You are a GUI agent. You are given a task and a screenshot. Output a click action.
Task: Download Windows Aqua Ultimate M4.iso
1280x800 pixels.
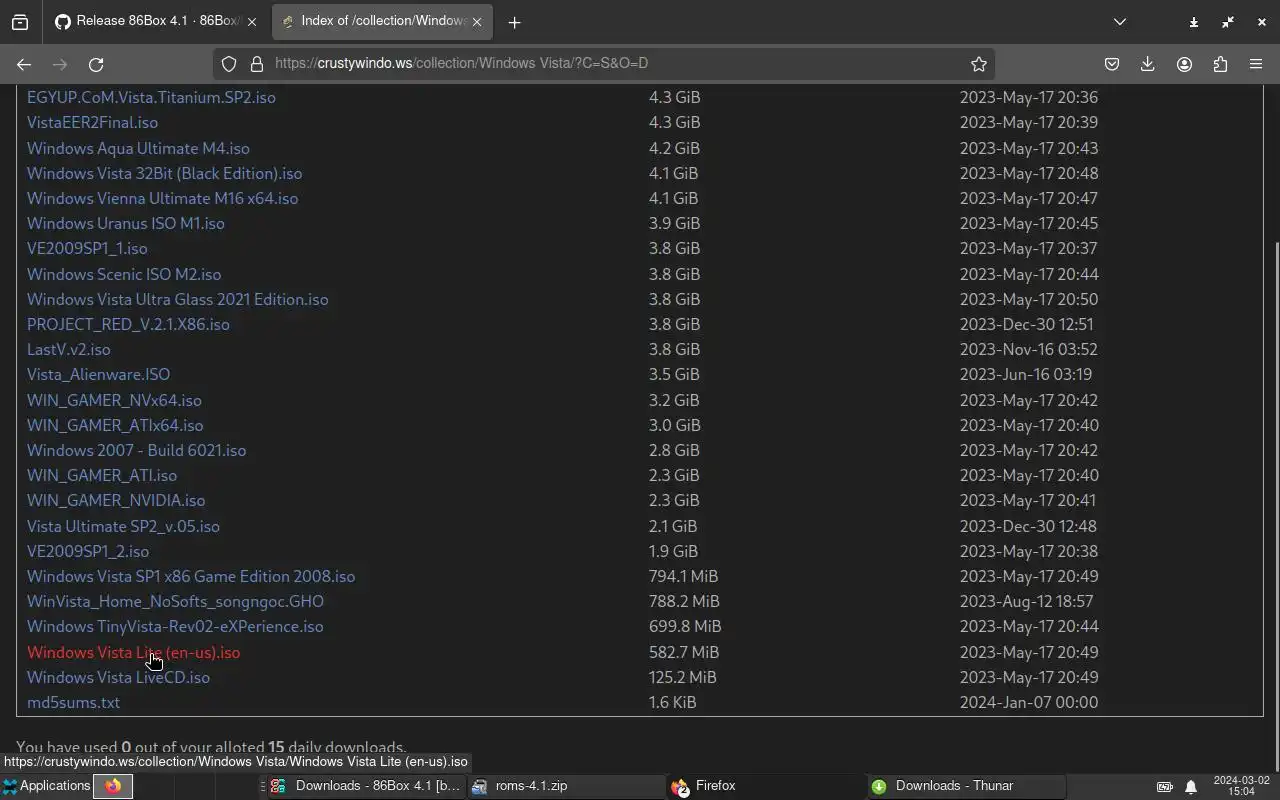[x=138, y=148]
